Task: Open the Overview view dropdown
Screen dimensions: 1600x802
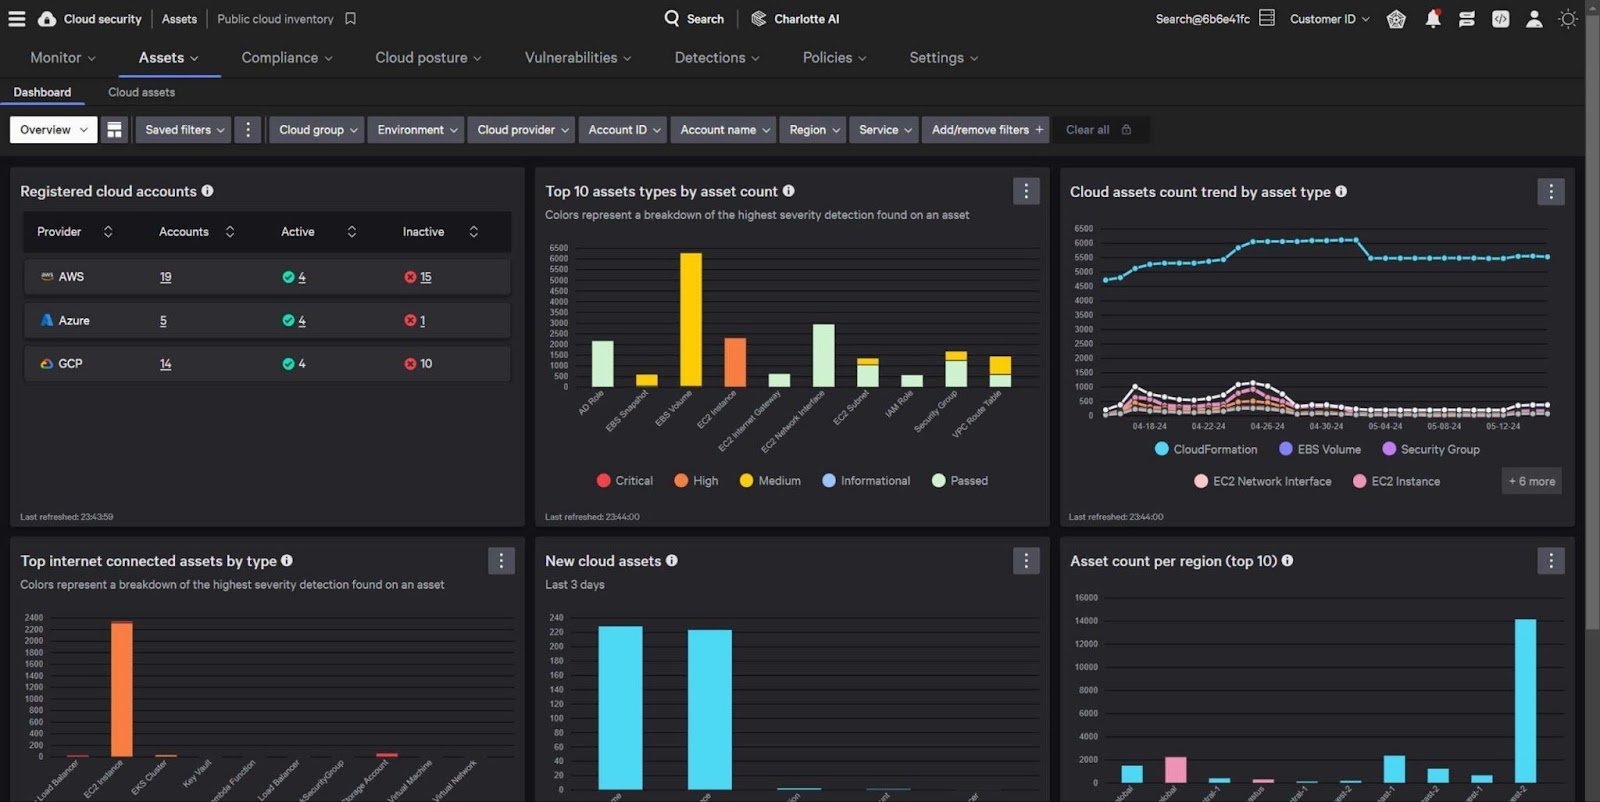Action: (54, 130)
